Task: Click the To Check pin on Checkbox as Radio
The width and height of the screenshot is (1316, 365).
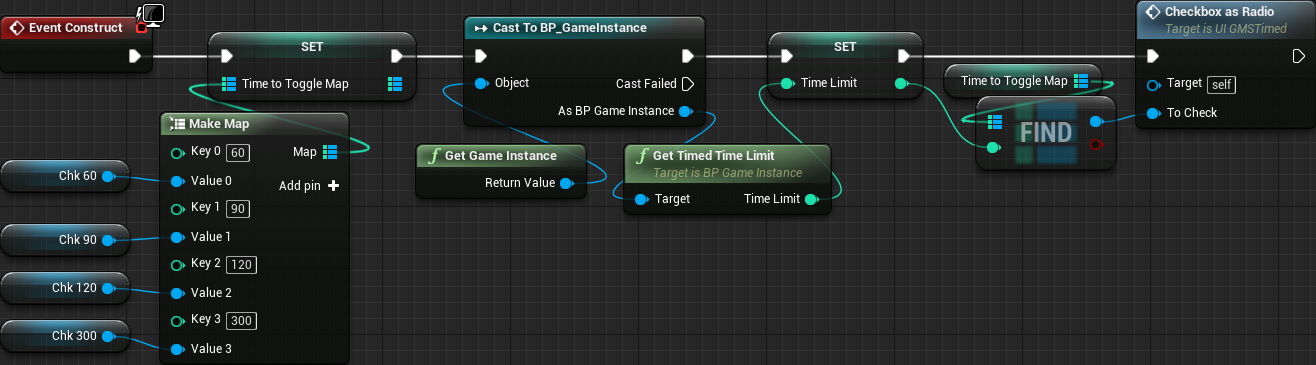Action: click(x=1153, y=112)
